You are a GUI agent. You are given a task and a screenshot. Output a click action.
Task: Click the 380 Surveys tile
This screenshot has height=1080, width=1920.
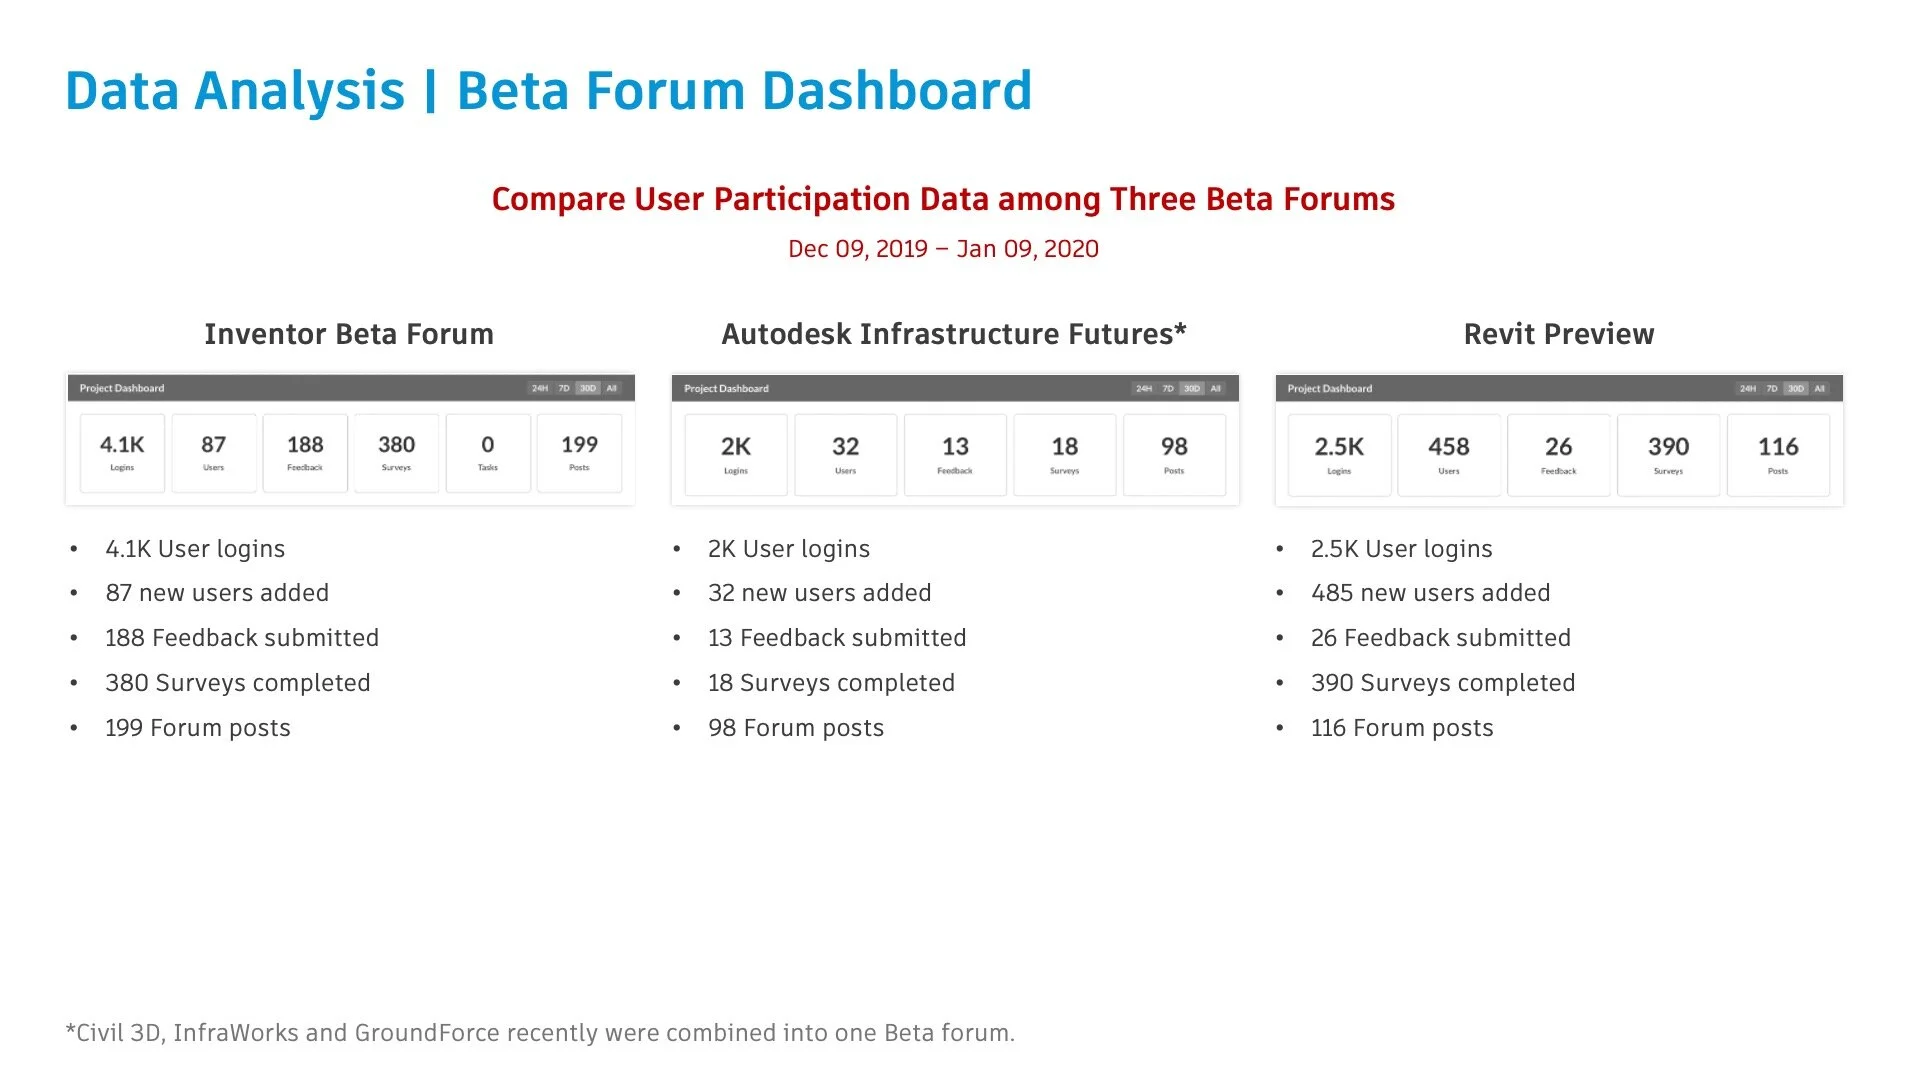[x=396, y=453]
